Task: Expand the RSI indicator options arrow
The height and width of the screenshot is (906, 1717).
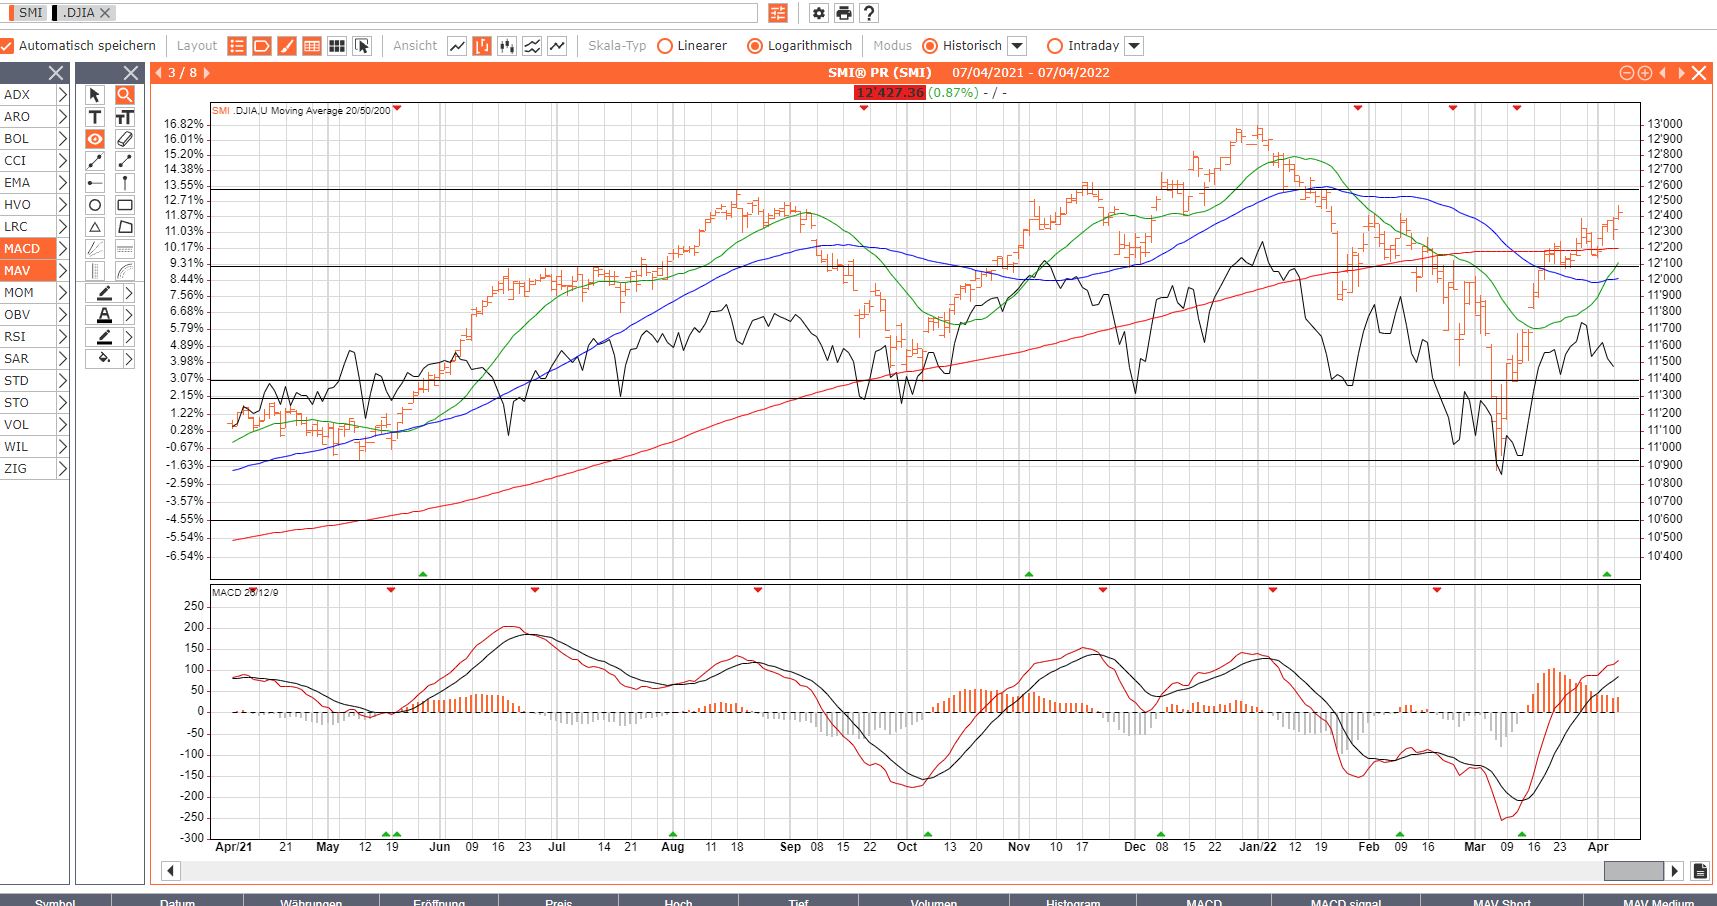Action: [62, 337]
